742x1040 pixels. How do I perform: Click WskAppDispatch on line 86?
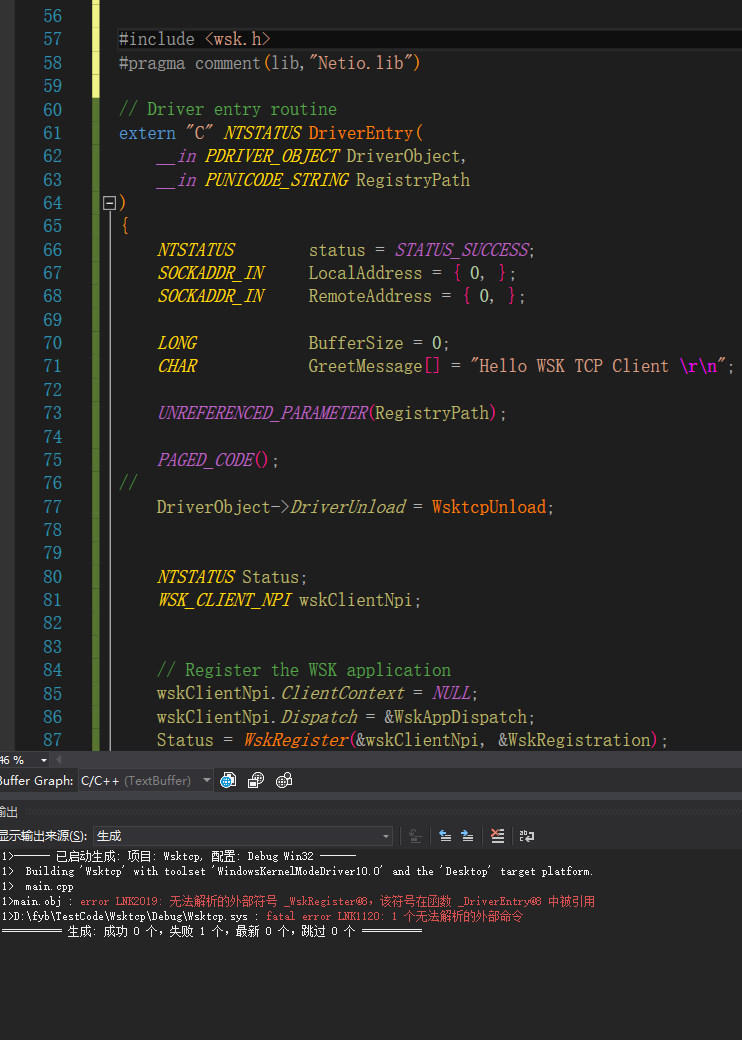[461, 717]
